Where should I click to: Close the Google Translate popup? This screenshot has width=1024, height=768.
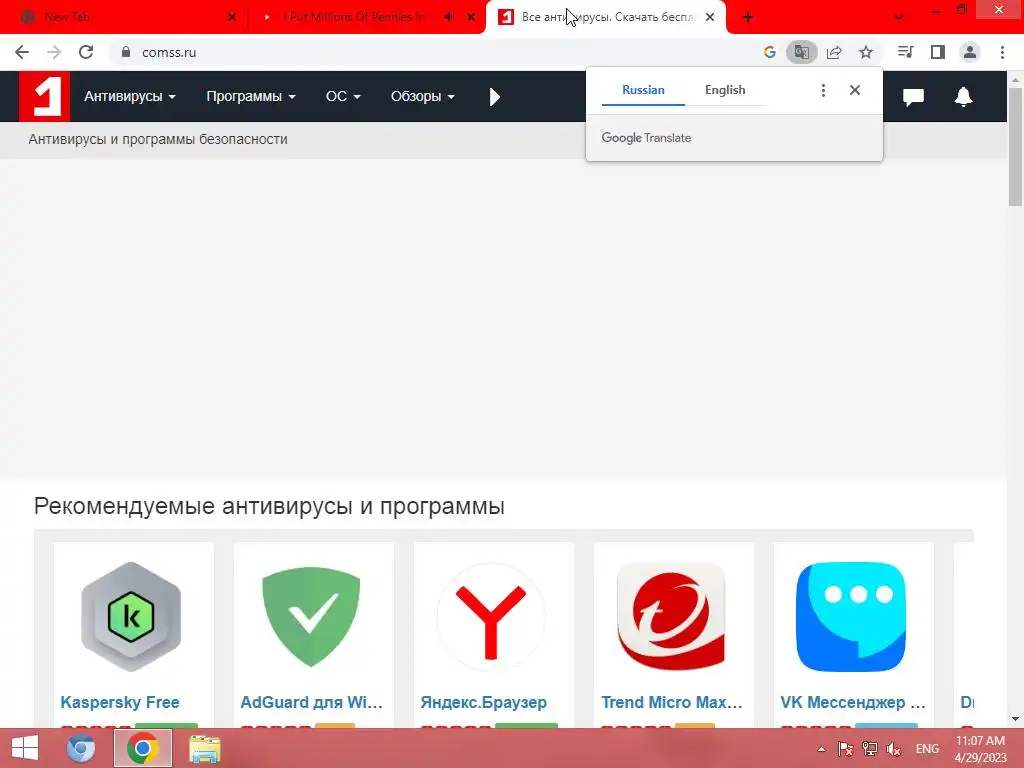click(855, 90)
